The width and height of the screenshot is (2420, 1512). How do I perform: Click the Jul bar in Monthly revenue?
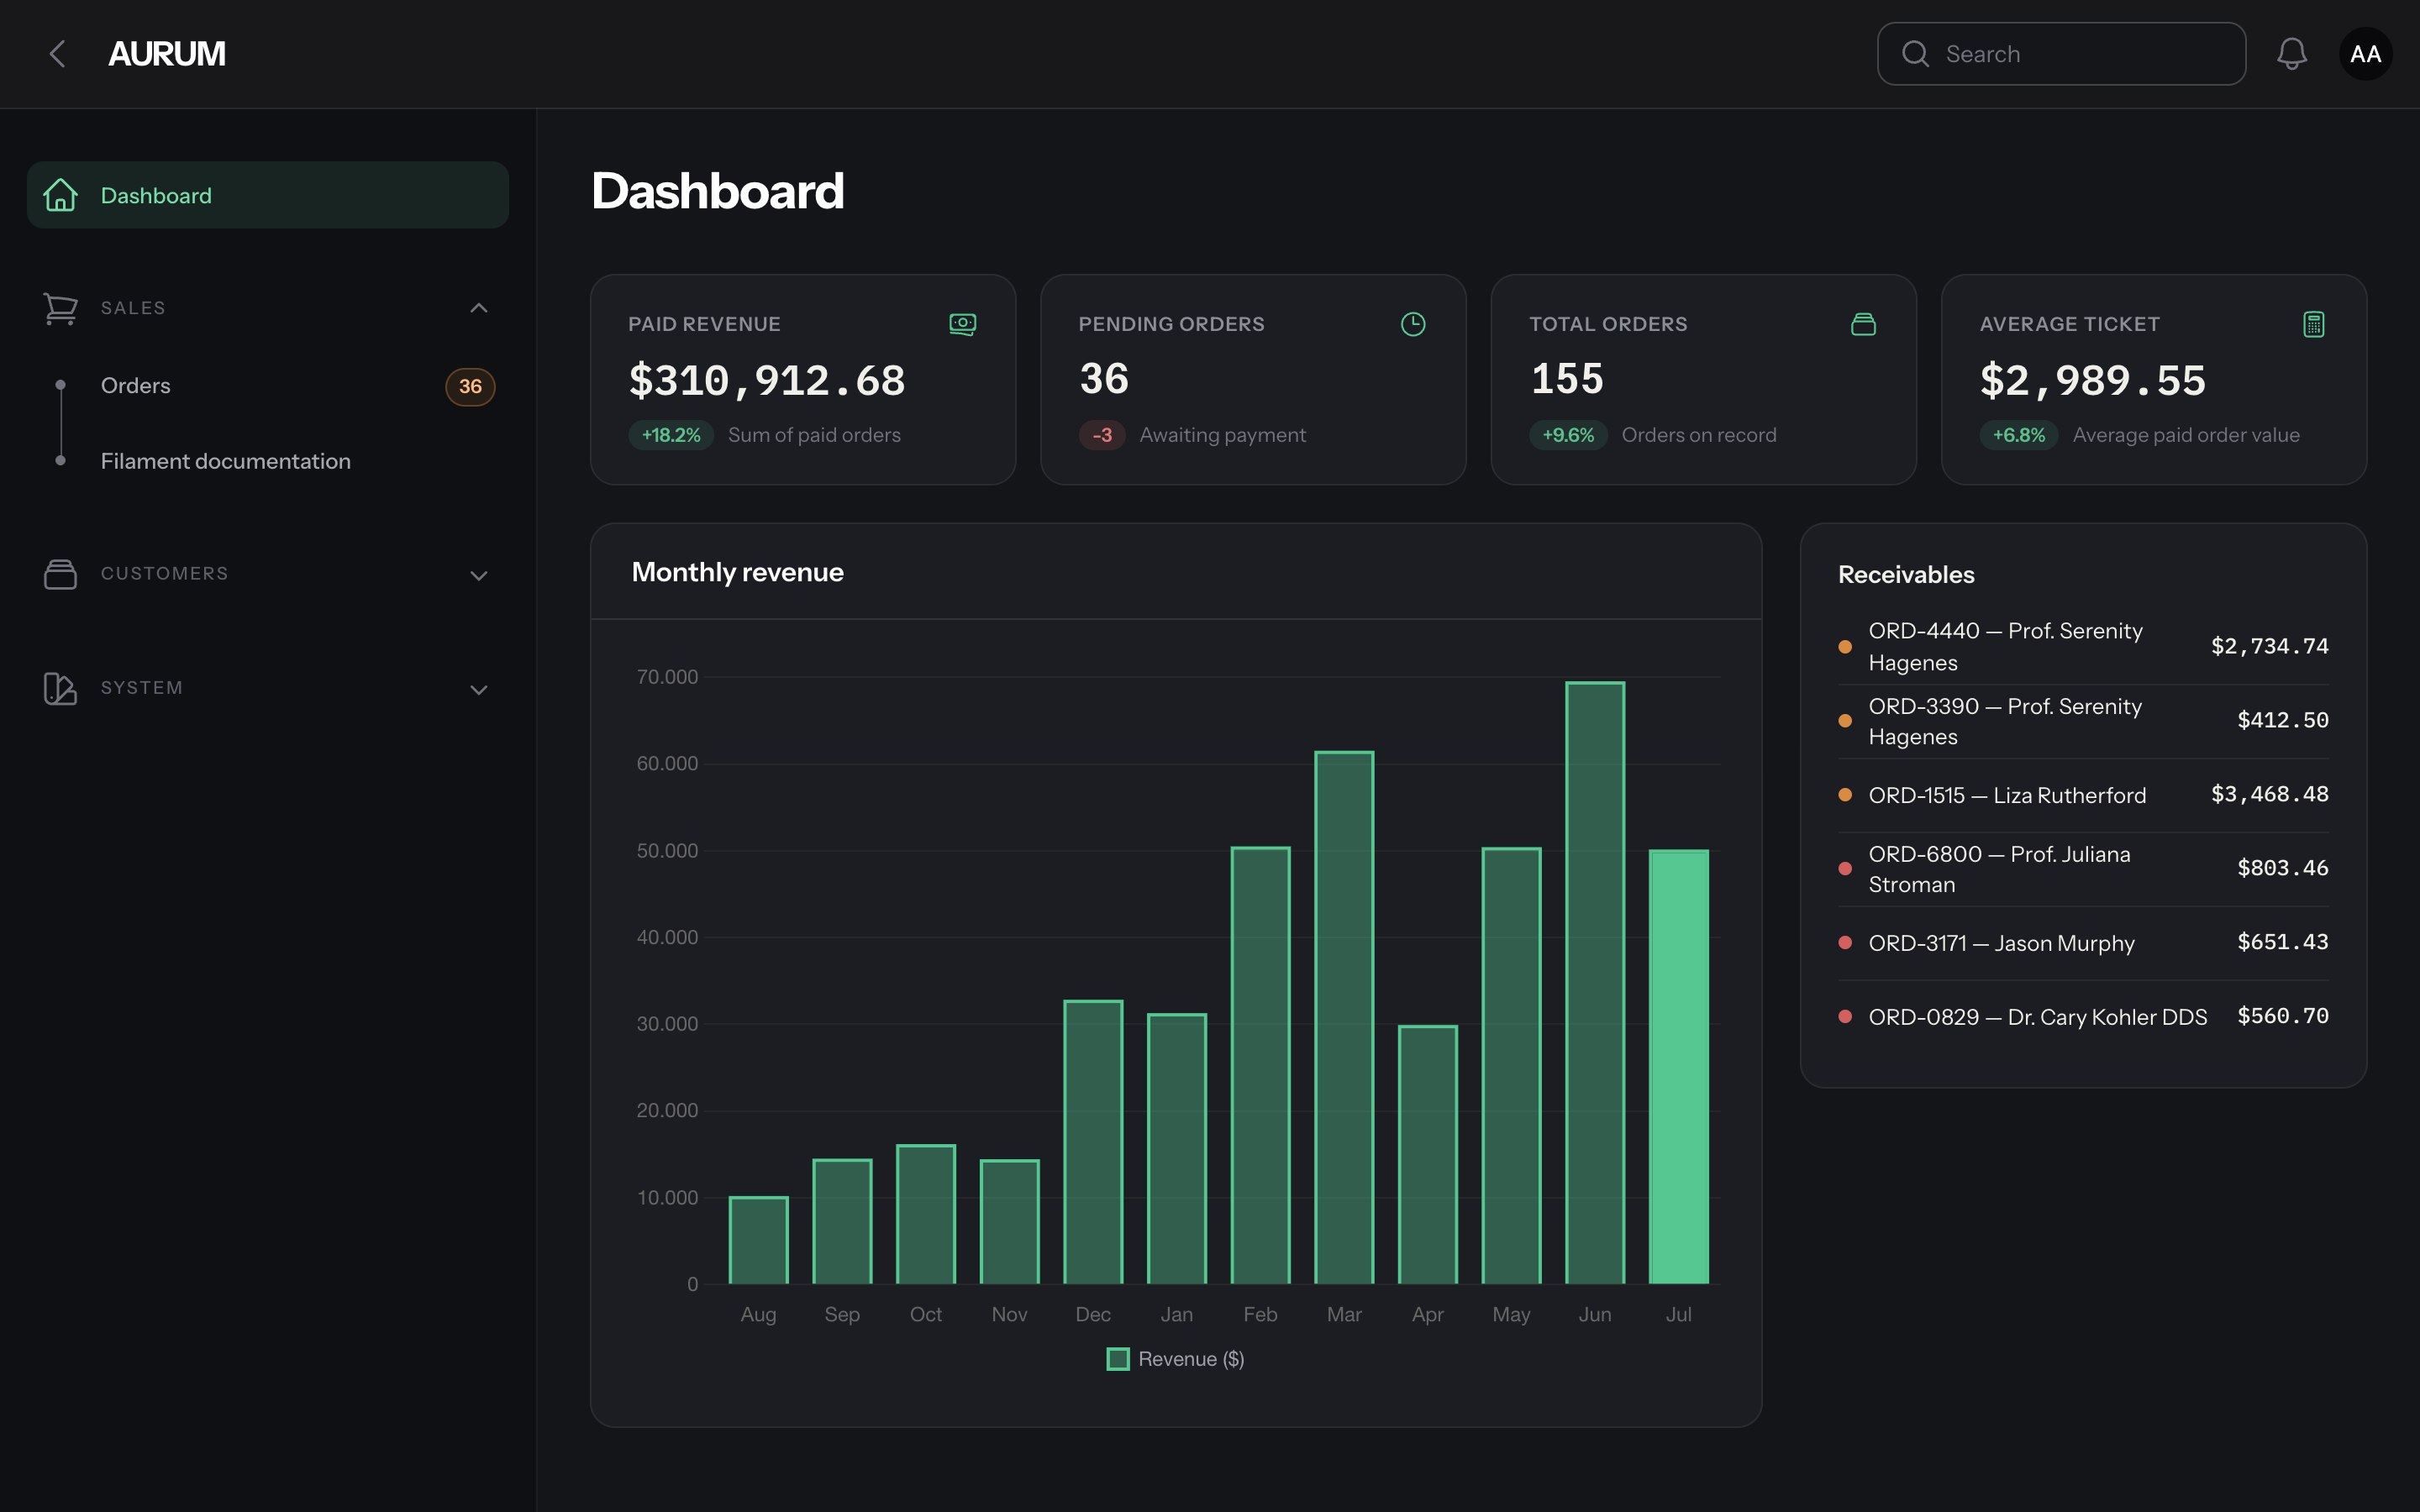(1678, 1067)
